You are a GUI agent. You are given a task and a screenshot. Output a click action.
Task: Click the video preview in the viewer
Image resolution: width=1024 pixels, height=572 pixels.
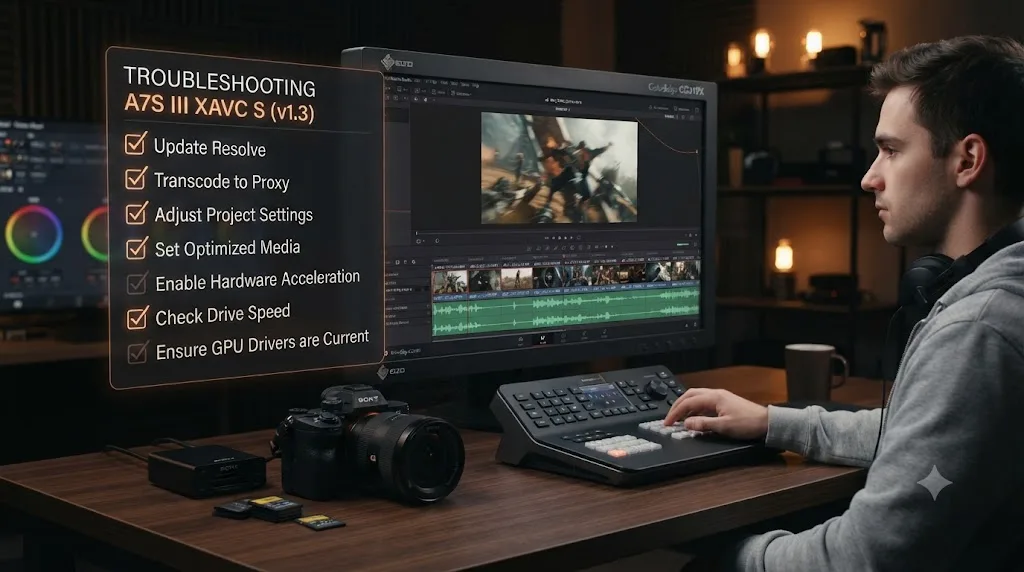pos(559,168)
